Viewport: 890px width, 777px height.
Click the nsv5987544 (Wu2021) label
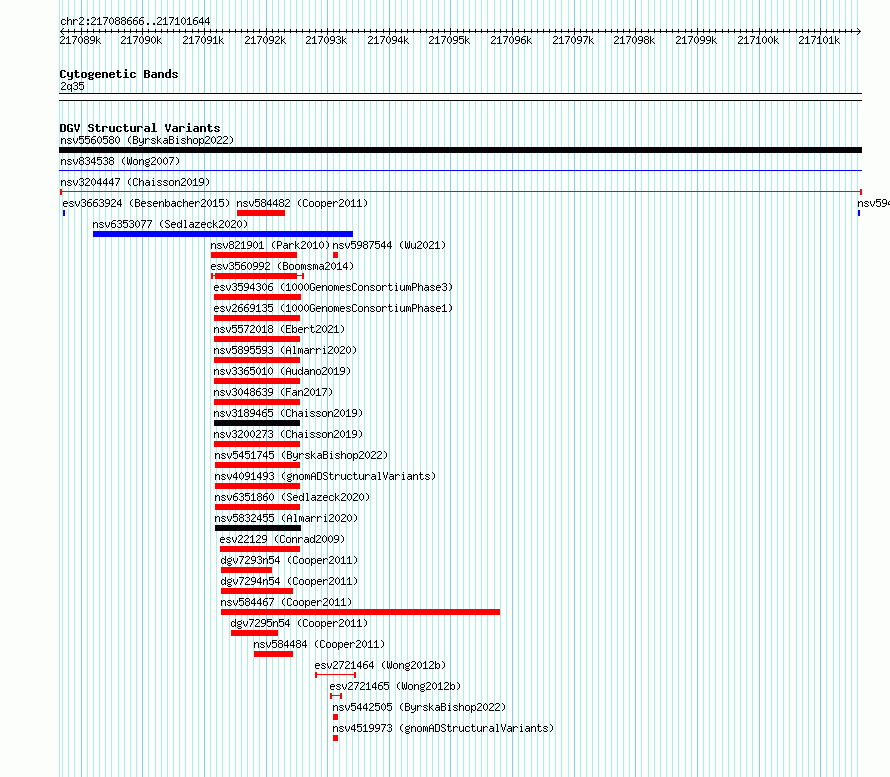389,245
